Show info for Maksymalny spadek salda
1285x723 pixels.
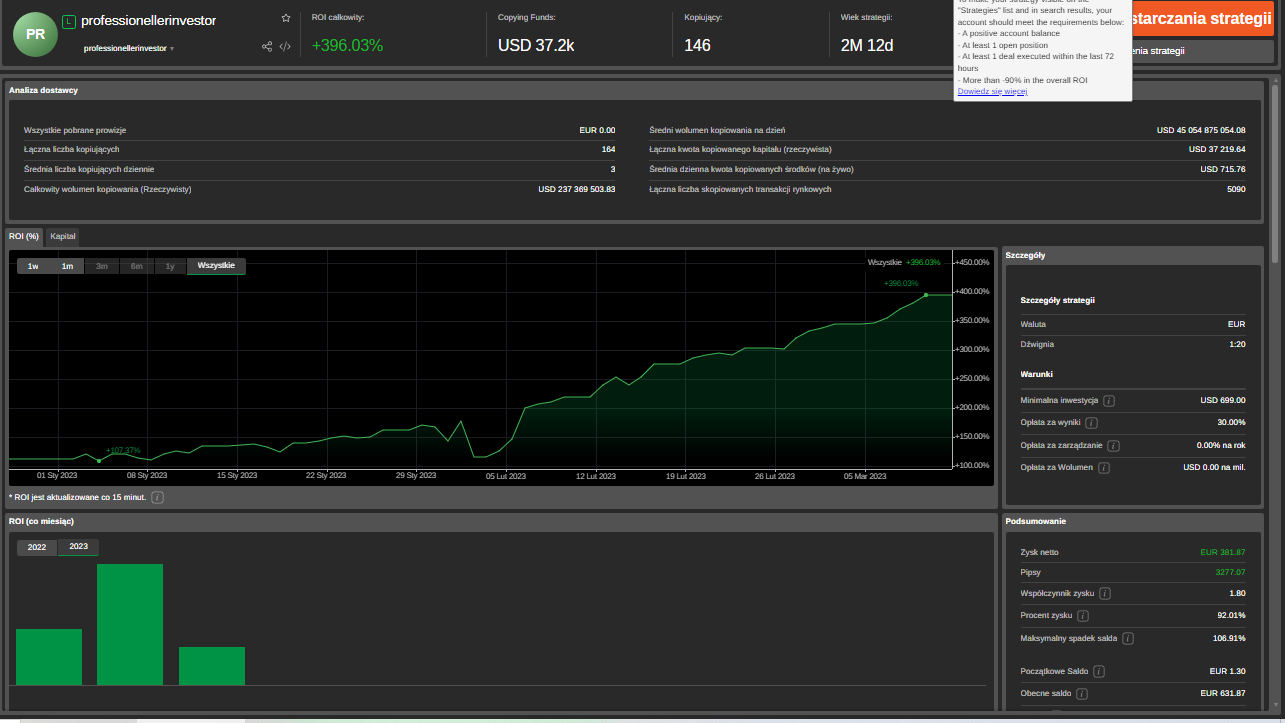1128,638
